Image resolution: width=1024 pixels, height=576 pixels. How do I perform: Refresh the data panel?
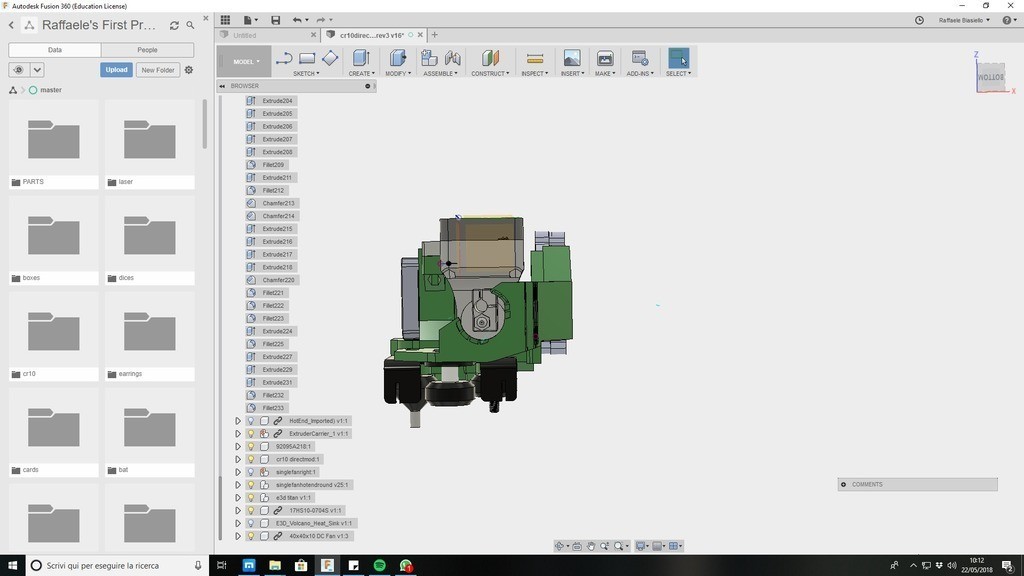point(174,25)
